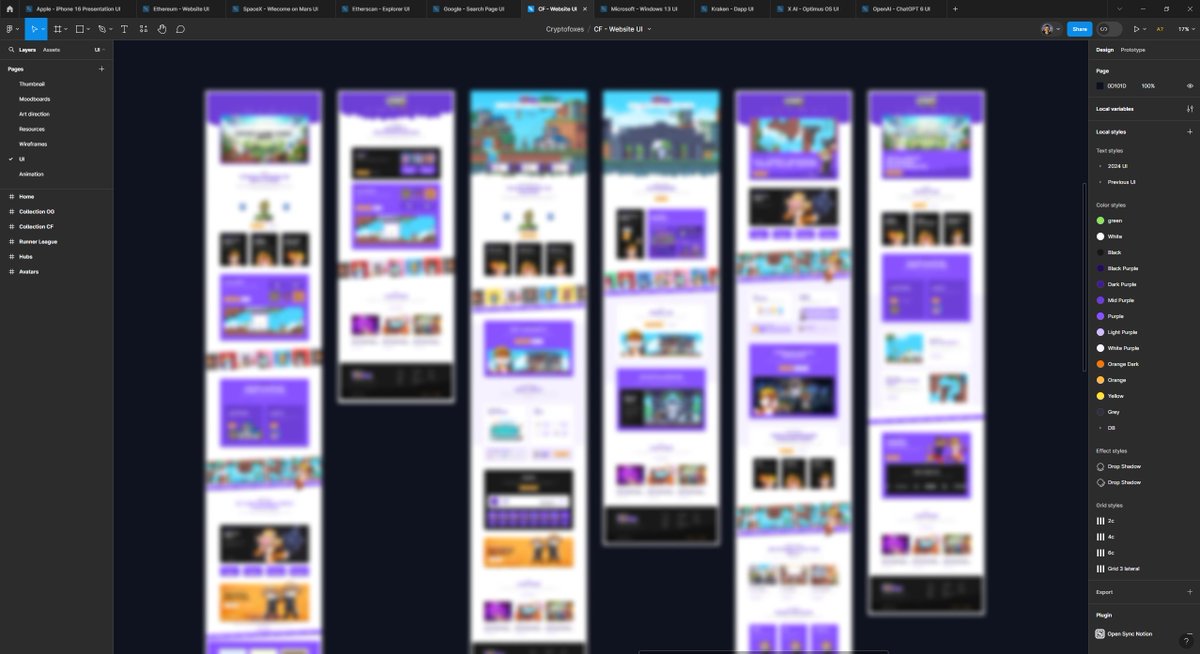Click the green color style swatch

(x=1100, y=220)
